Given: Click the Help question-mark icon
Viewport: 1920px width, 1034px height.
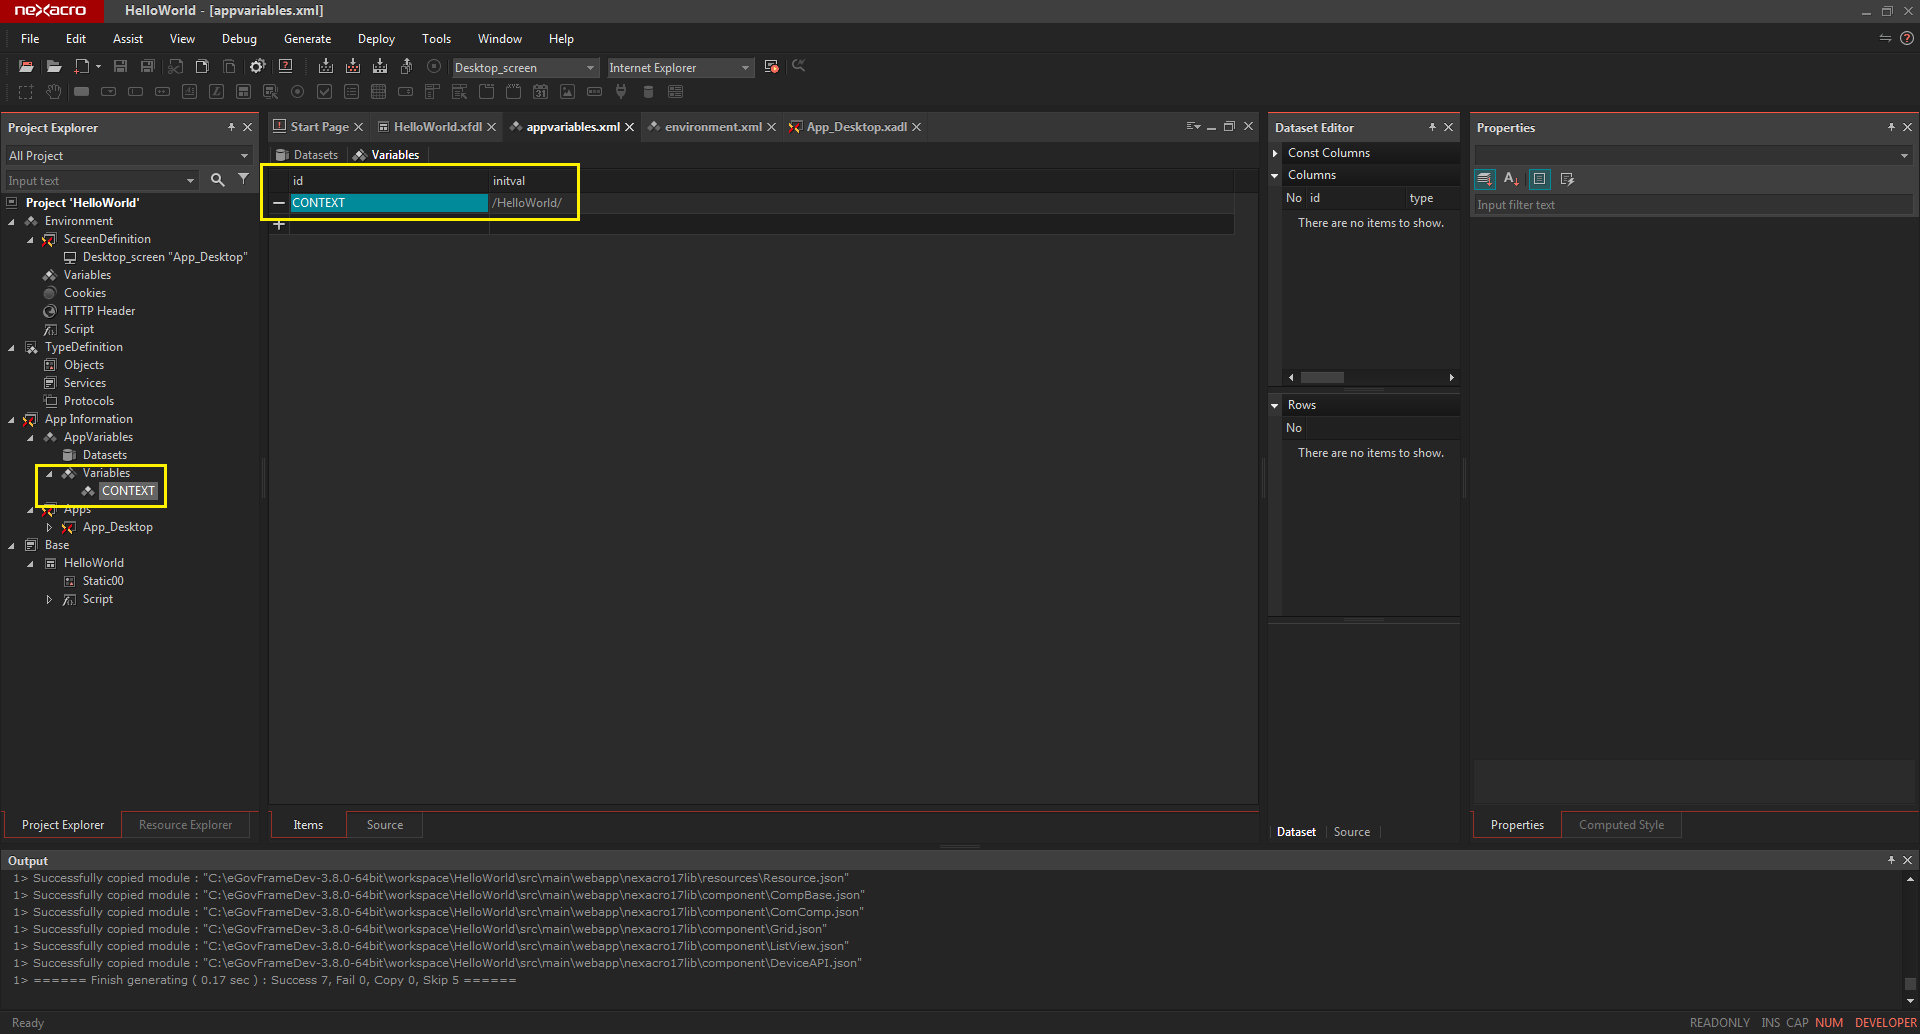Looking at the screenshot, I should click(286, 67).
